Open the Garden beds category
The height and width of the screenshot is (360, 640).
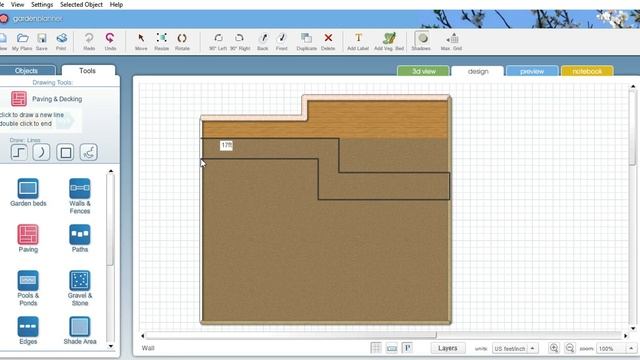tap(28, 189)
